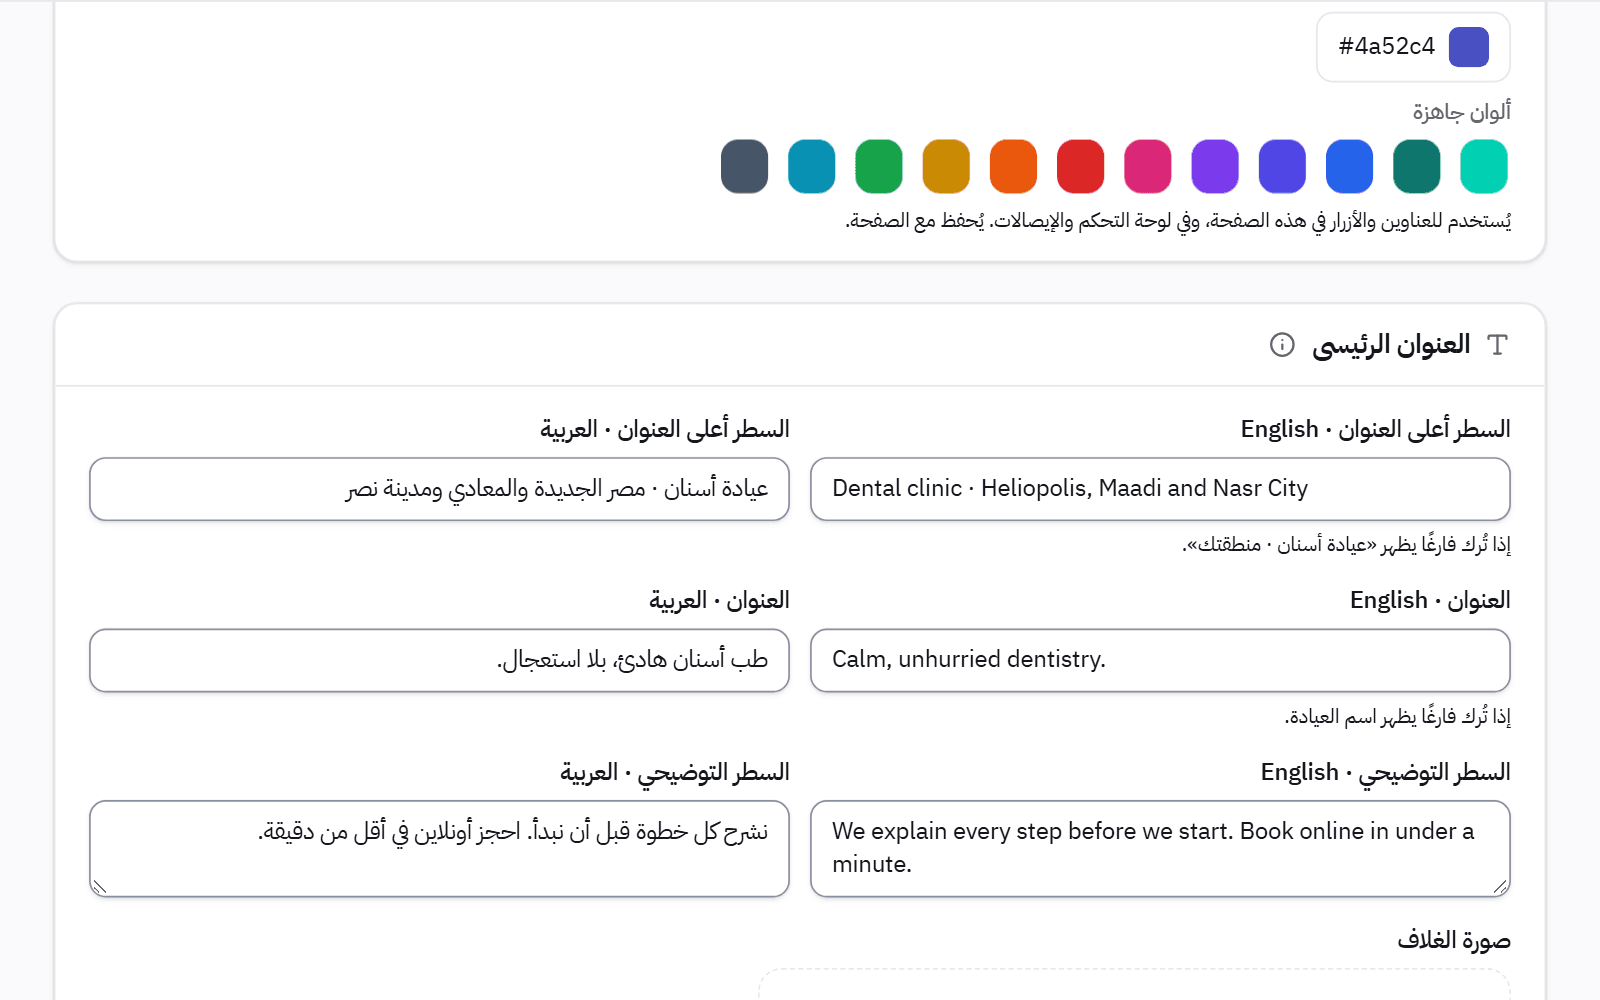Pick the purple preset color

pos(1215,166)
